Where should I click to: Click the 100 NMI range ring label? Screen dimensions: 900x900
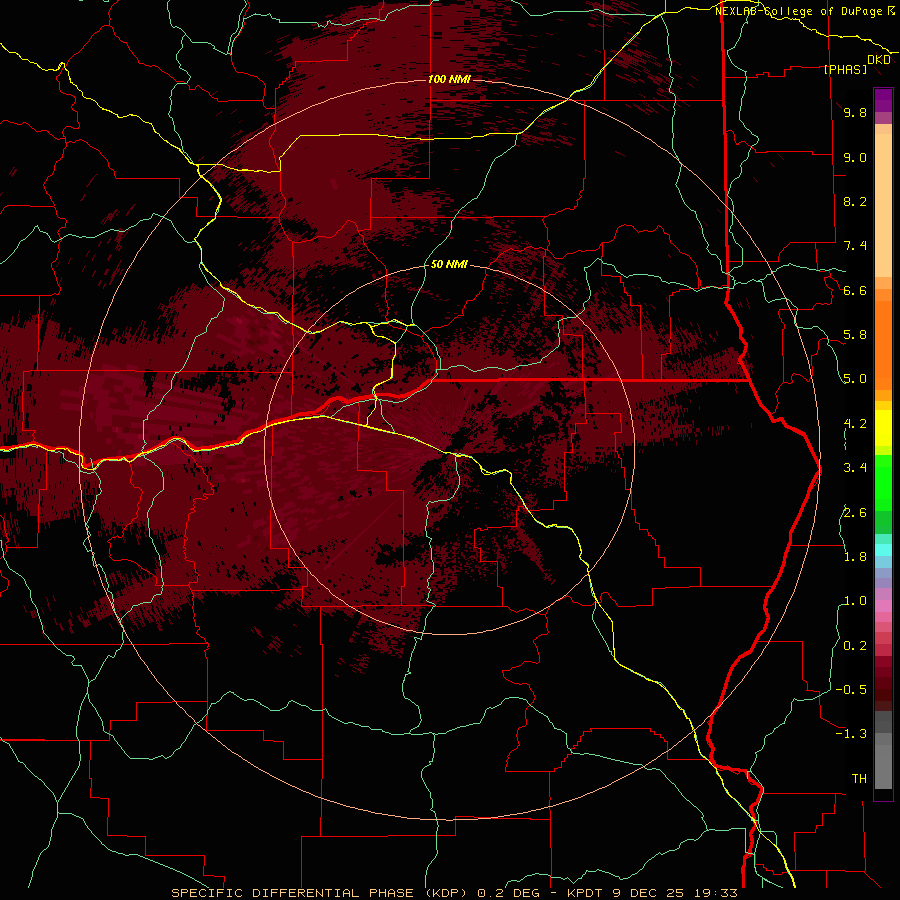tap(449, 79)
